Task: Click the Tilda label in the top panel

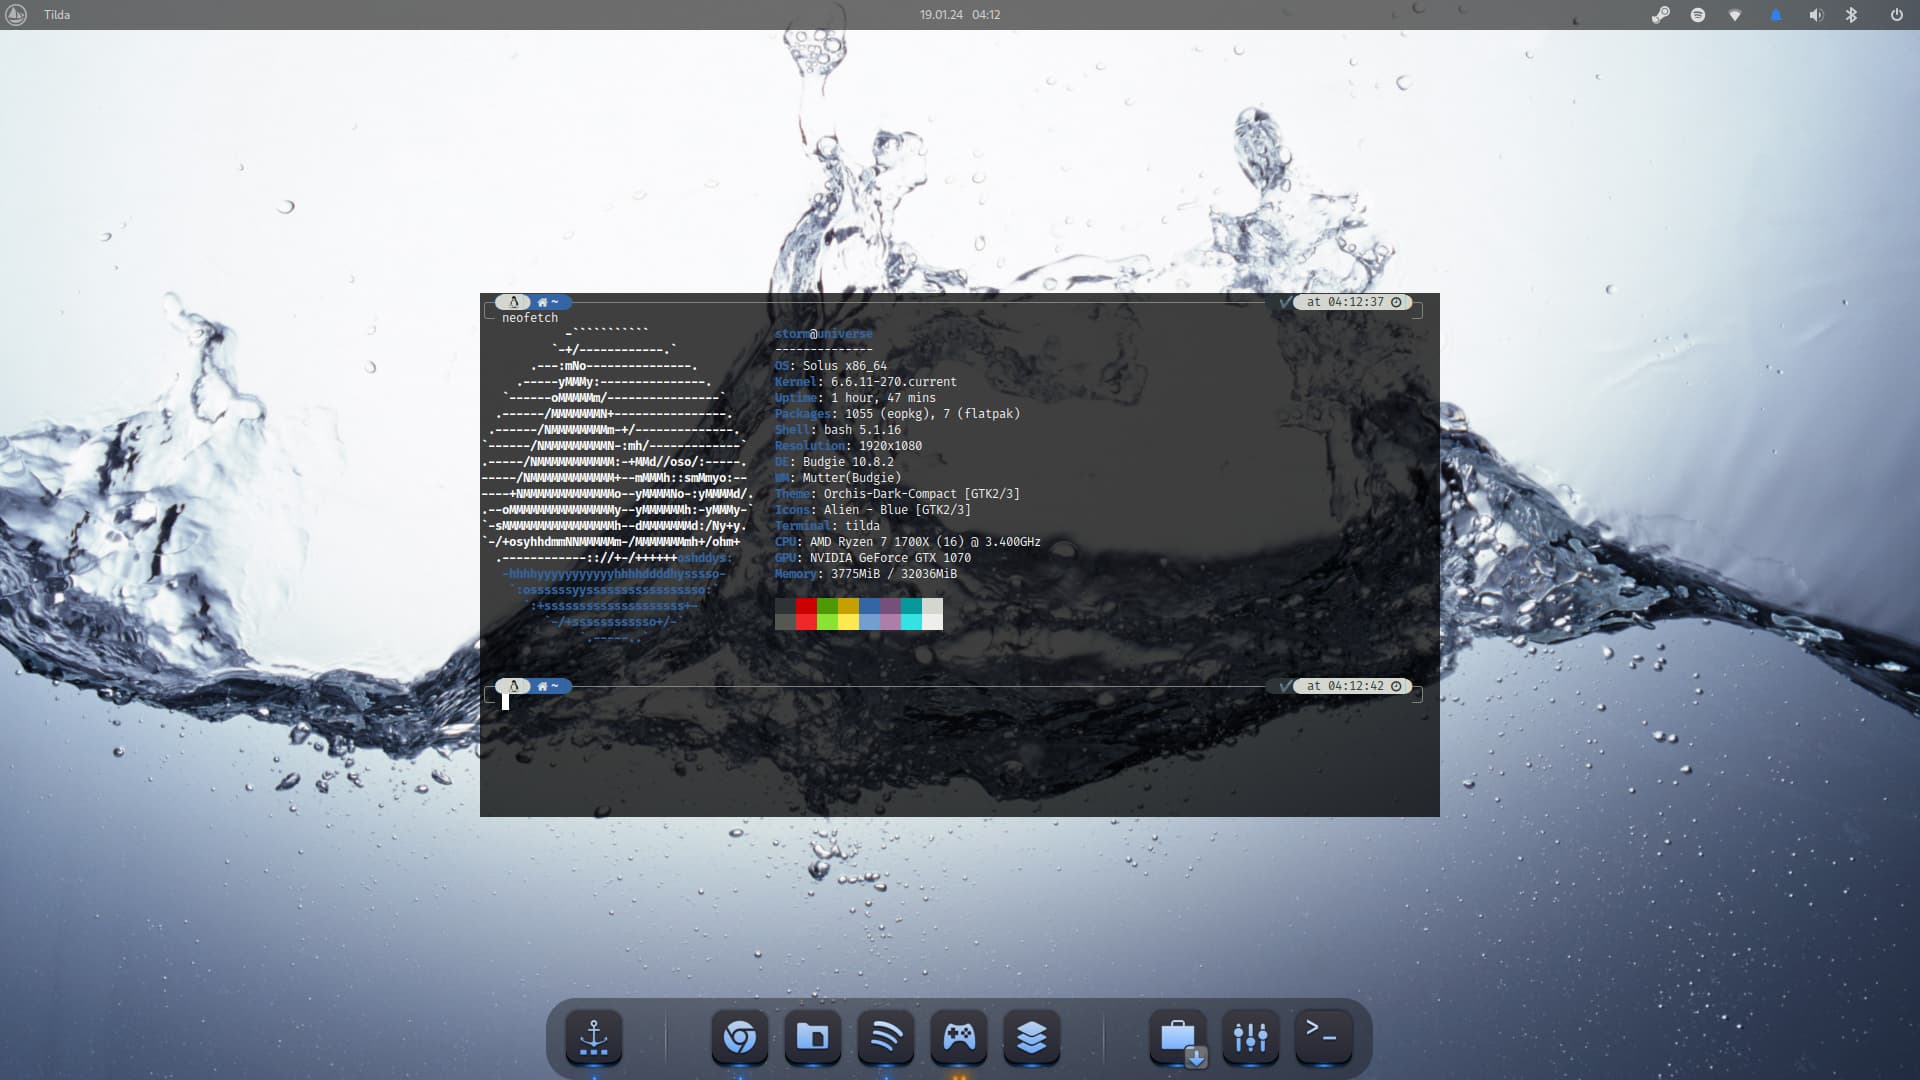Action: [57, 15]
